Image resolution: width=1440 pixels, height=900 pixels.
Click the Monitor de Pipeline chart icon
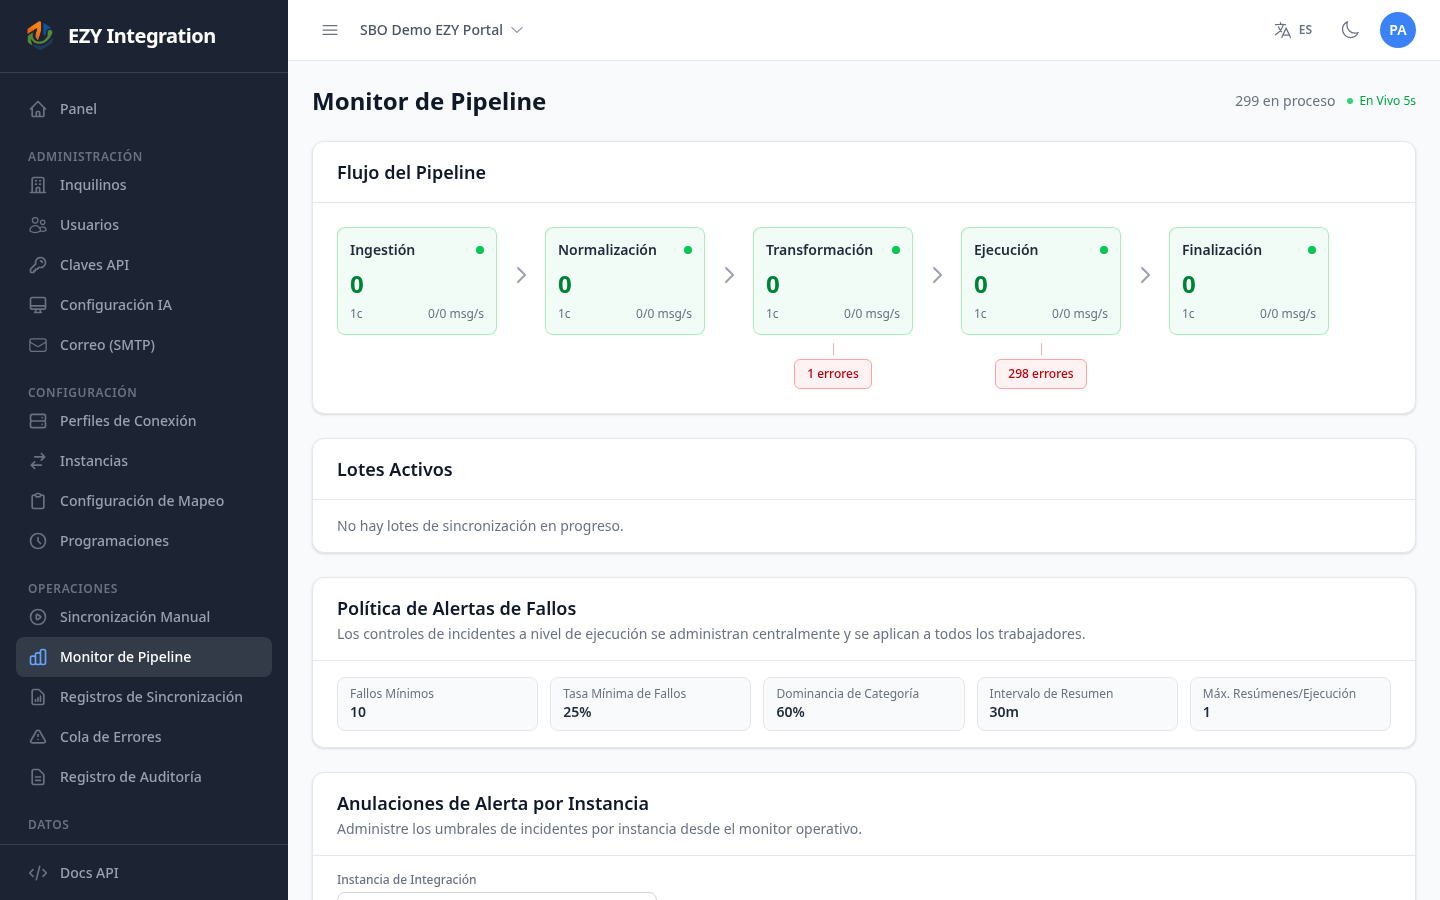pyautogui.click(x=38, y=657)
